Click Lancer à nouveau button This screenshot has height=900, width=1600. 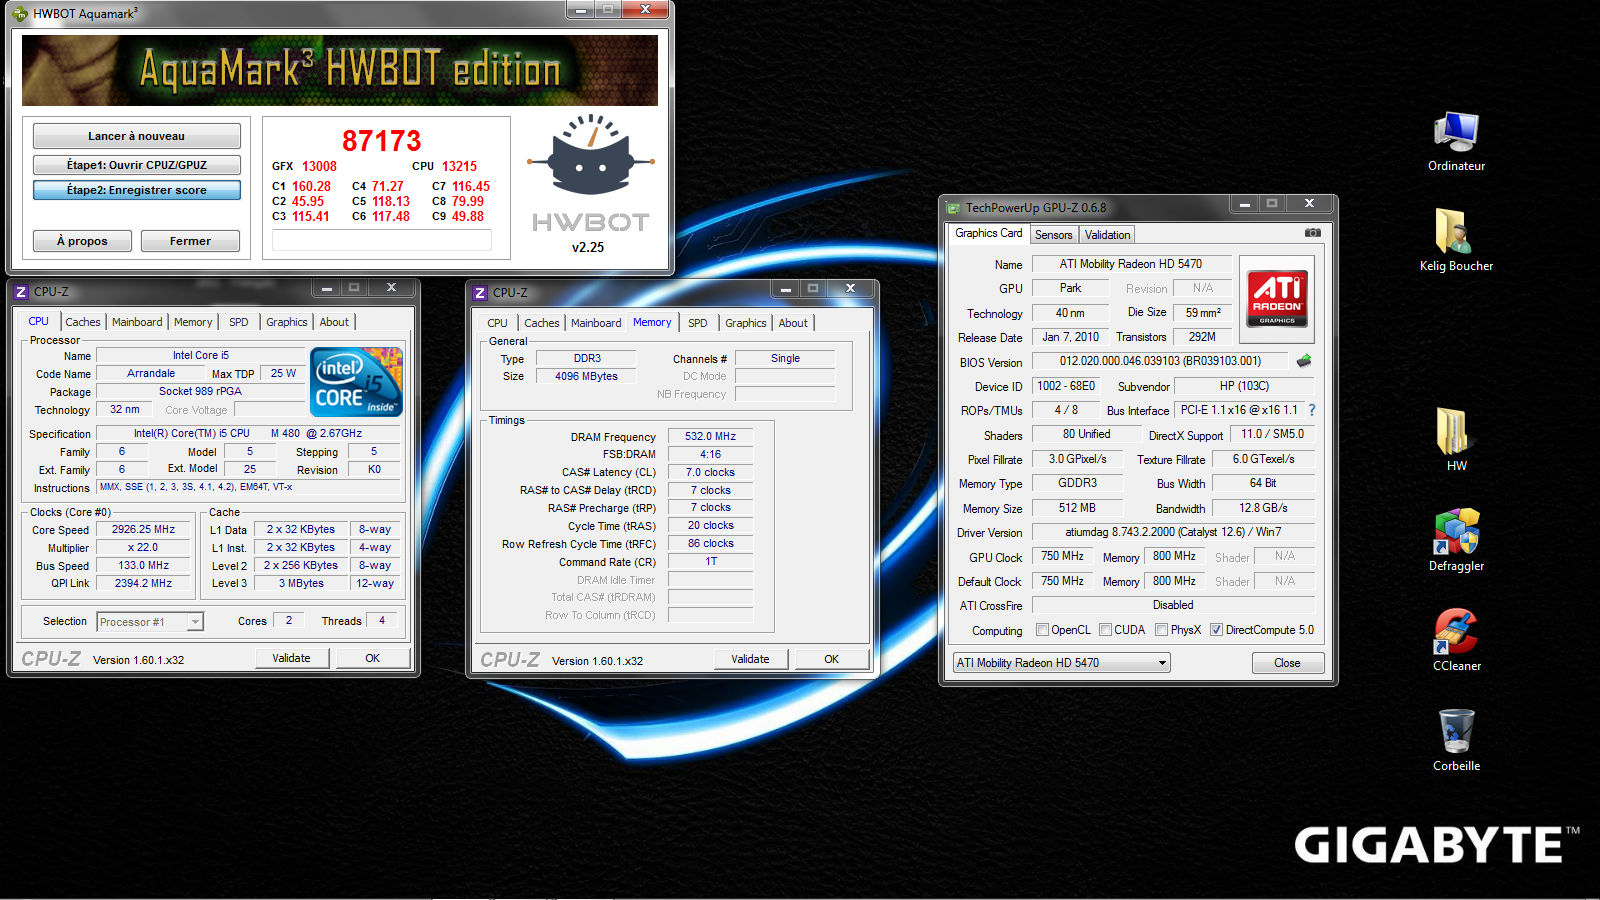(137, 136)
